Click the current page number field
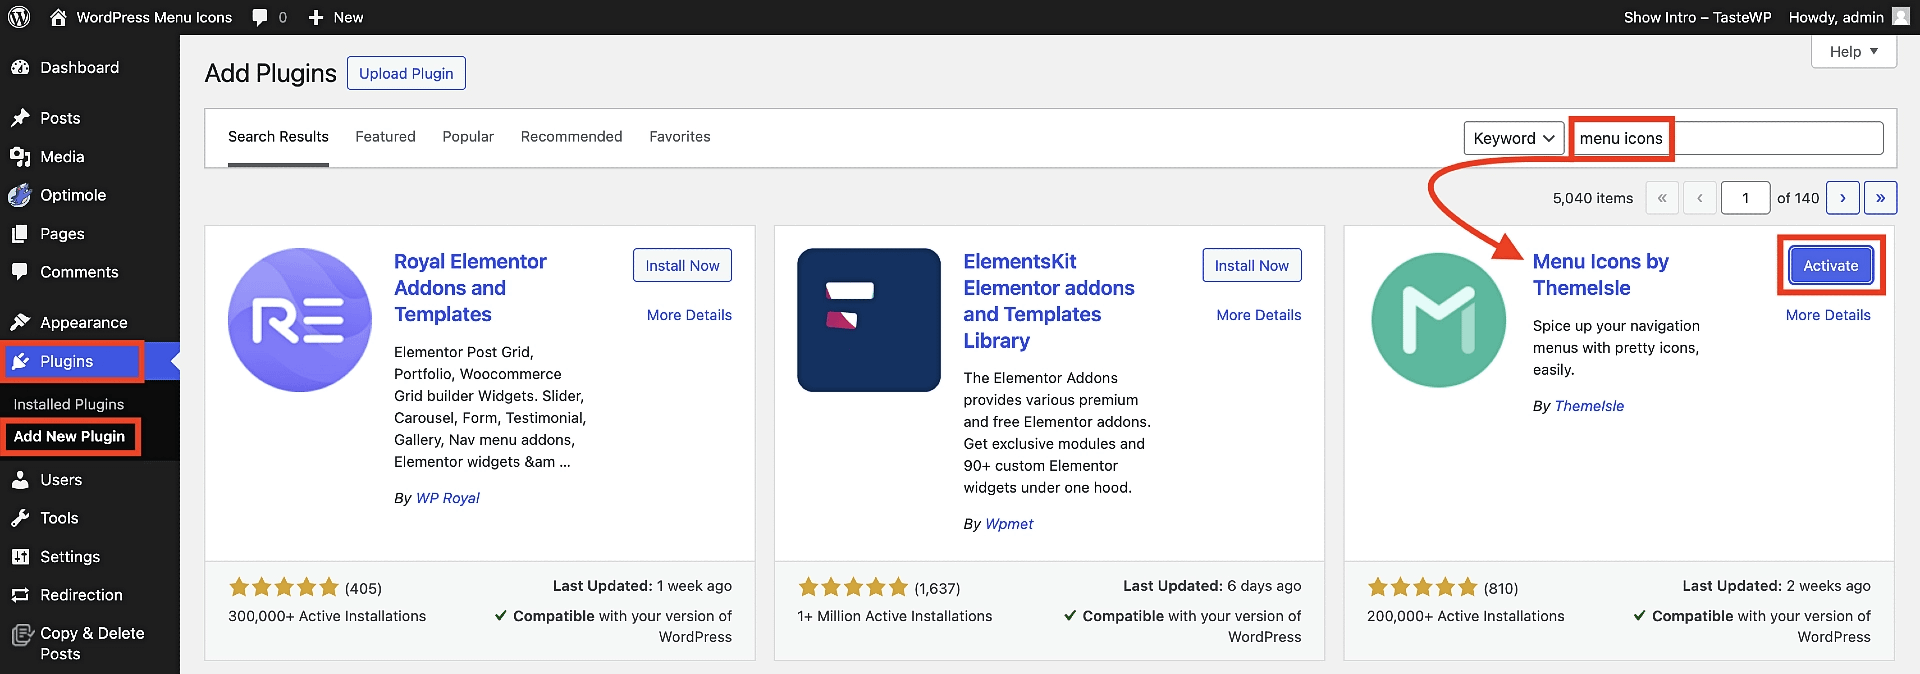This screenshot has width=1920, height=674. tap(1746, 198)
